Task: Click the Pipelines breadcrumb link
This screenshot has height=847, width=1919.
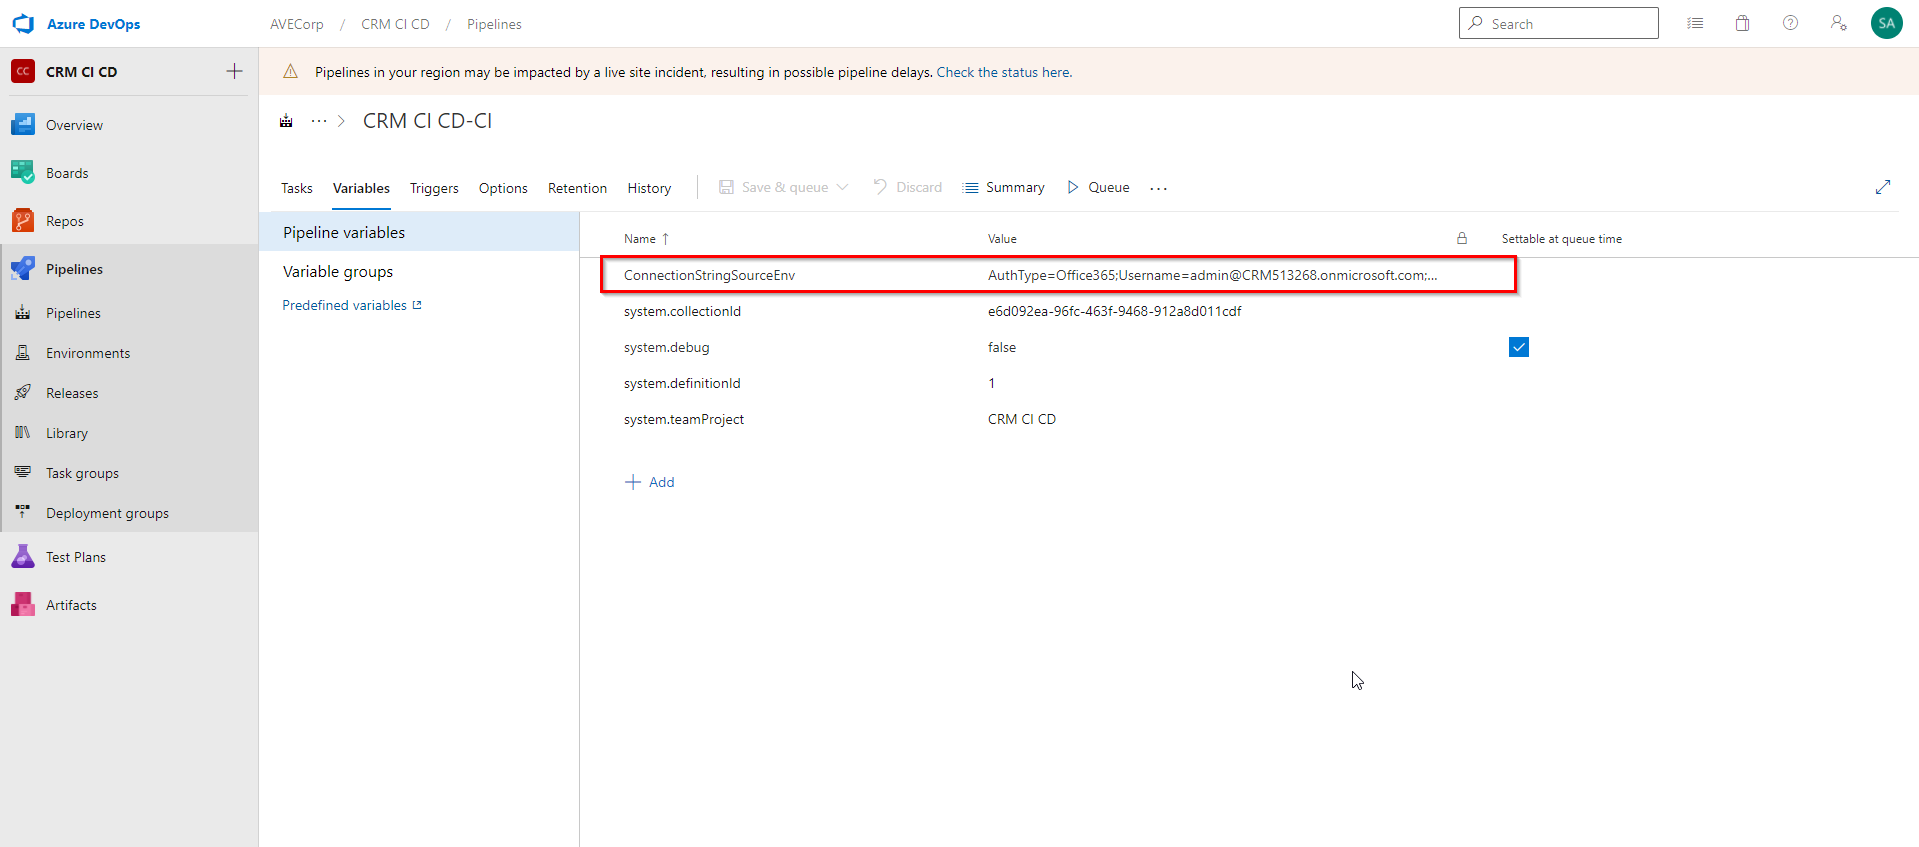Action: pos(494,24)
